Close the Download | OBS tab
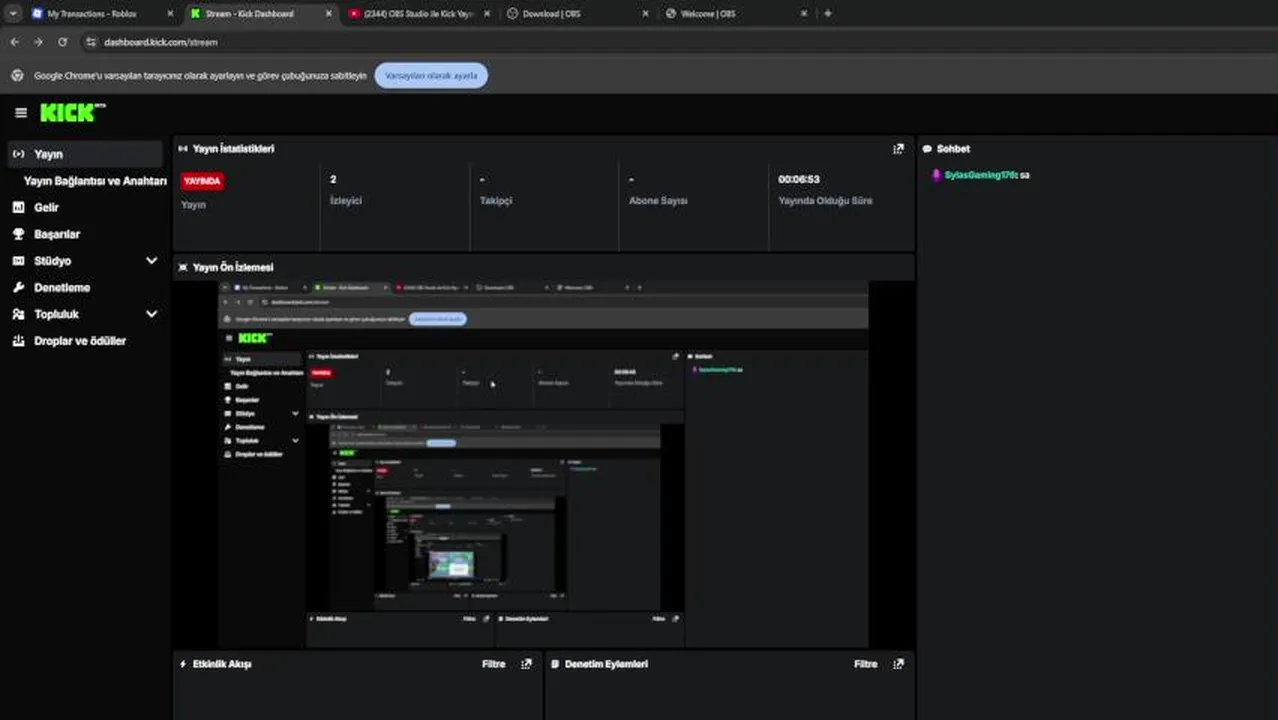1278x720 pixels. click(x=644, y=14)
